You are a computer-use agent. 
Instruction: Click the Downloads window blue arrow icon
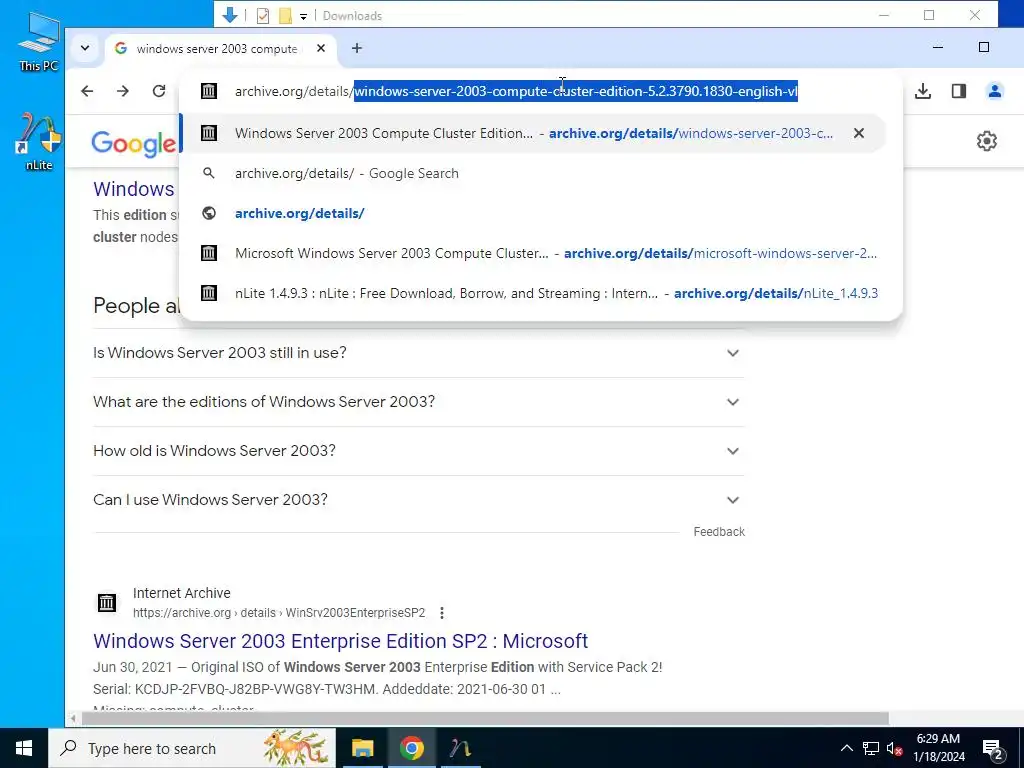pos(230,15)
